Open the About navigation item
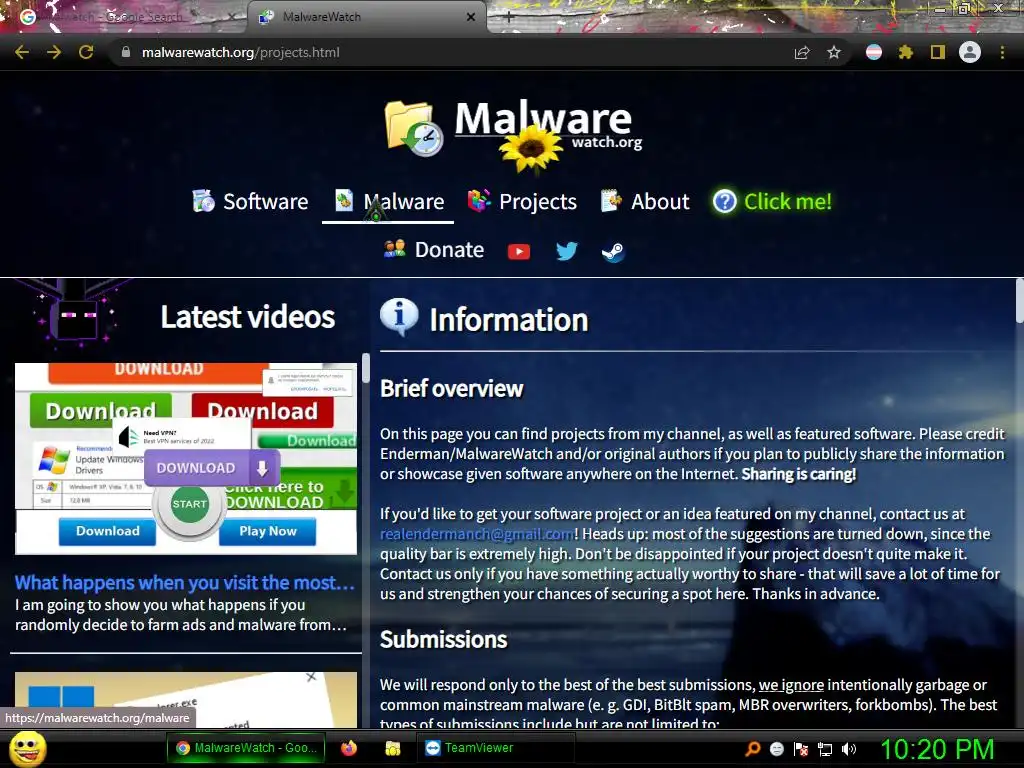Viewport: 1024px width, 768px height. pyautogui.click(x=645, y=201)
